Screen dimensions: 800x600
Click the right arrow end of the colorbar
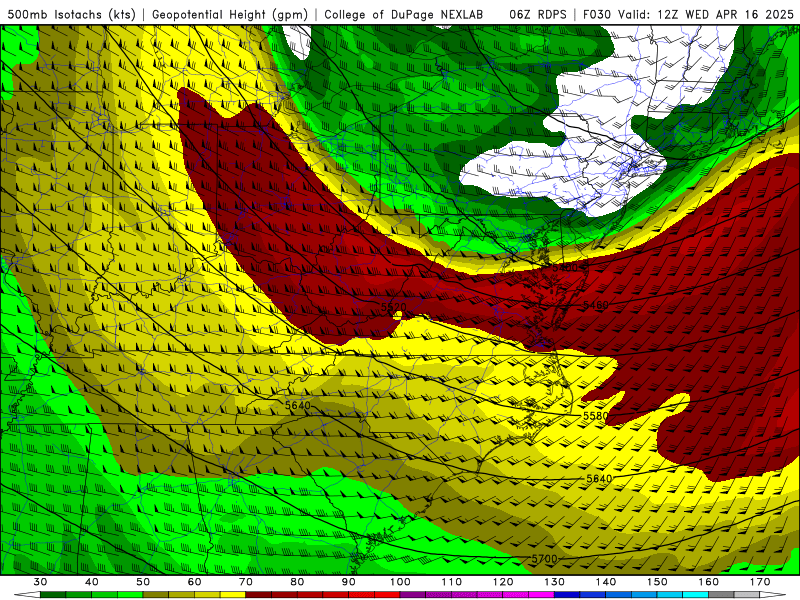[x=772, y=595]
